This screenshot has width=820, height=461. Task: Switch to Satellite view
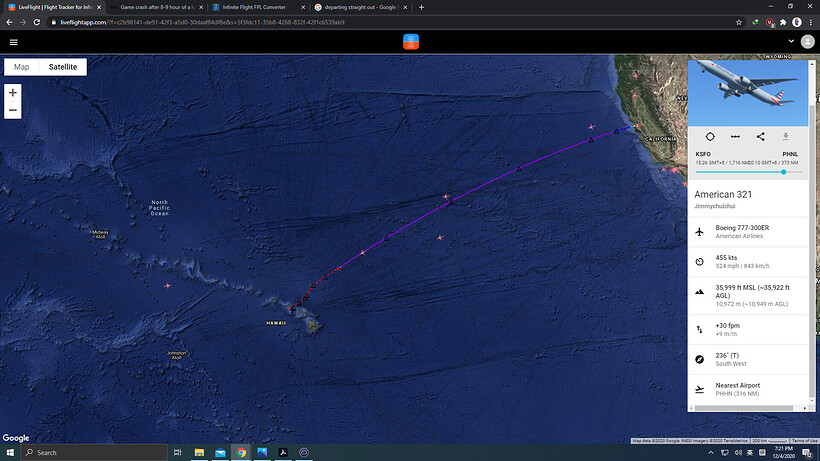[x=63, y=67]
